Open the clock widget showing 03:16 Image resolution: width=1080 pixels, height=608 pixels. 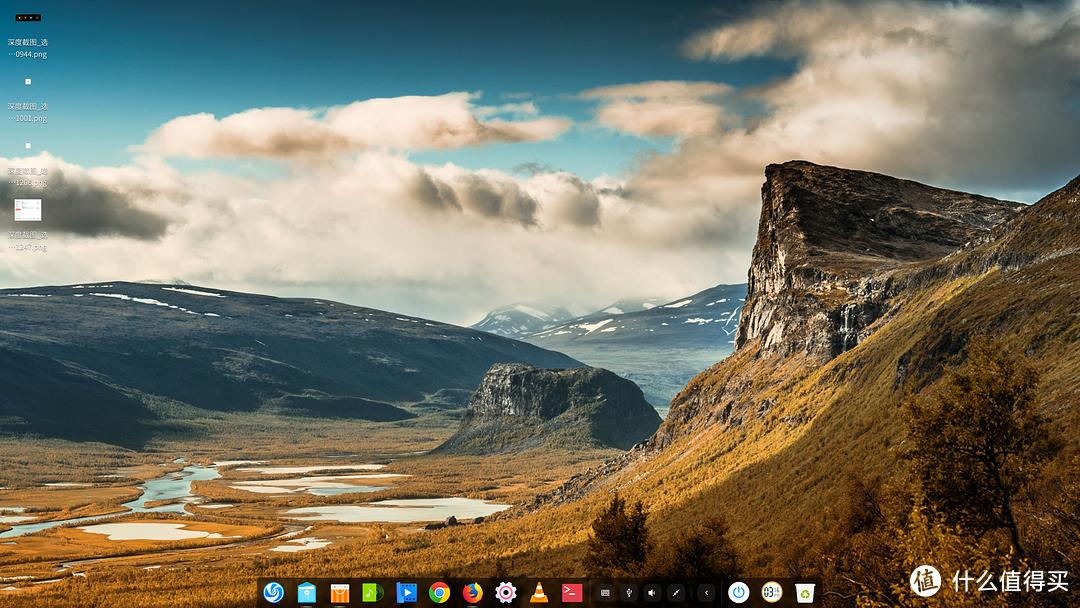[x=772, y=590]
